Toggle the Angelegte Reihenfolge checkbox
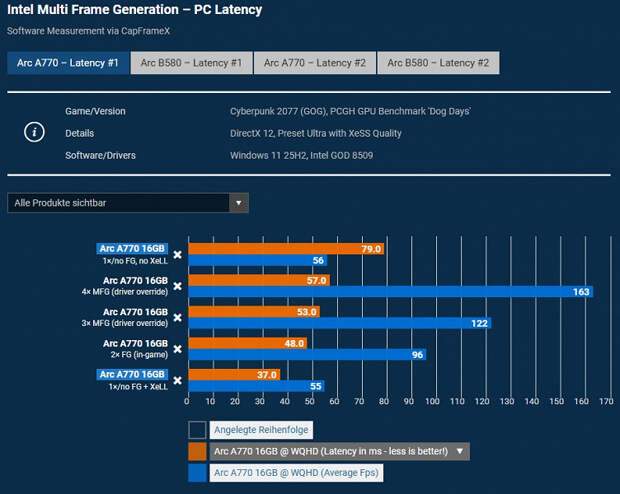Screen dimensions: 620x494 [197, 430]
